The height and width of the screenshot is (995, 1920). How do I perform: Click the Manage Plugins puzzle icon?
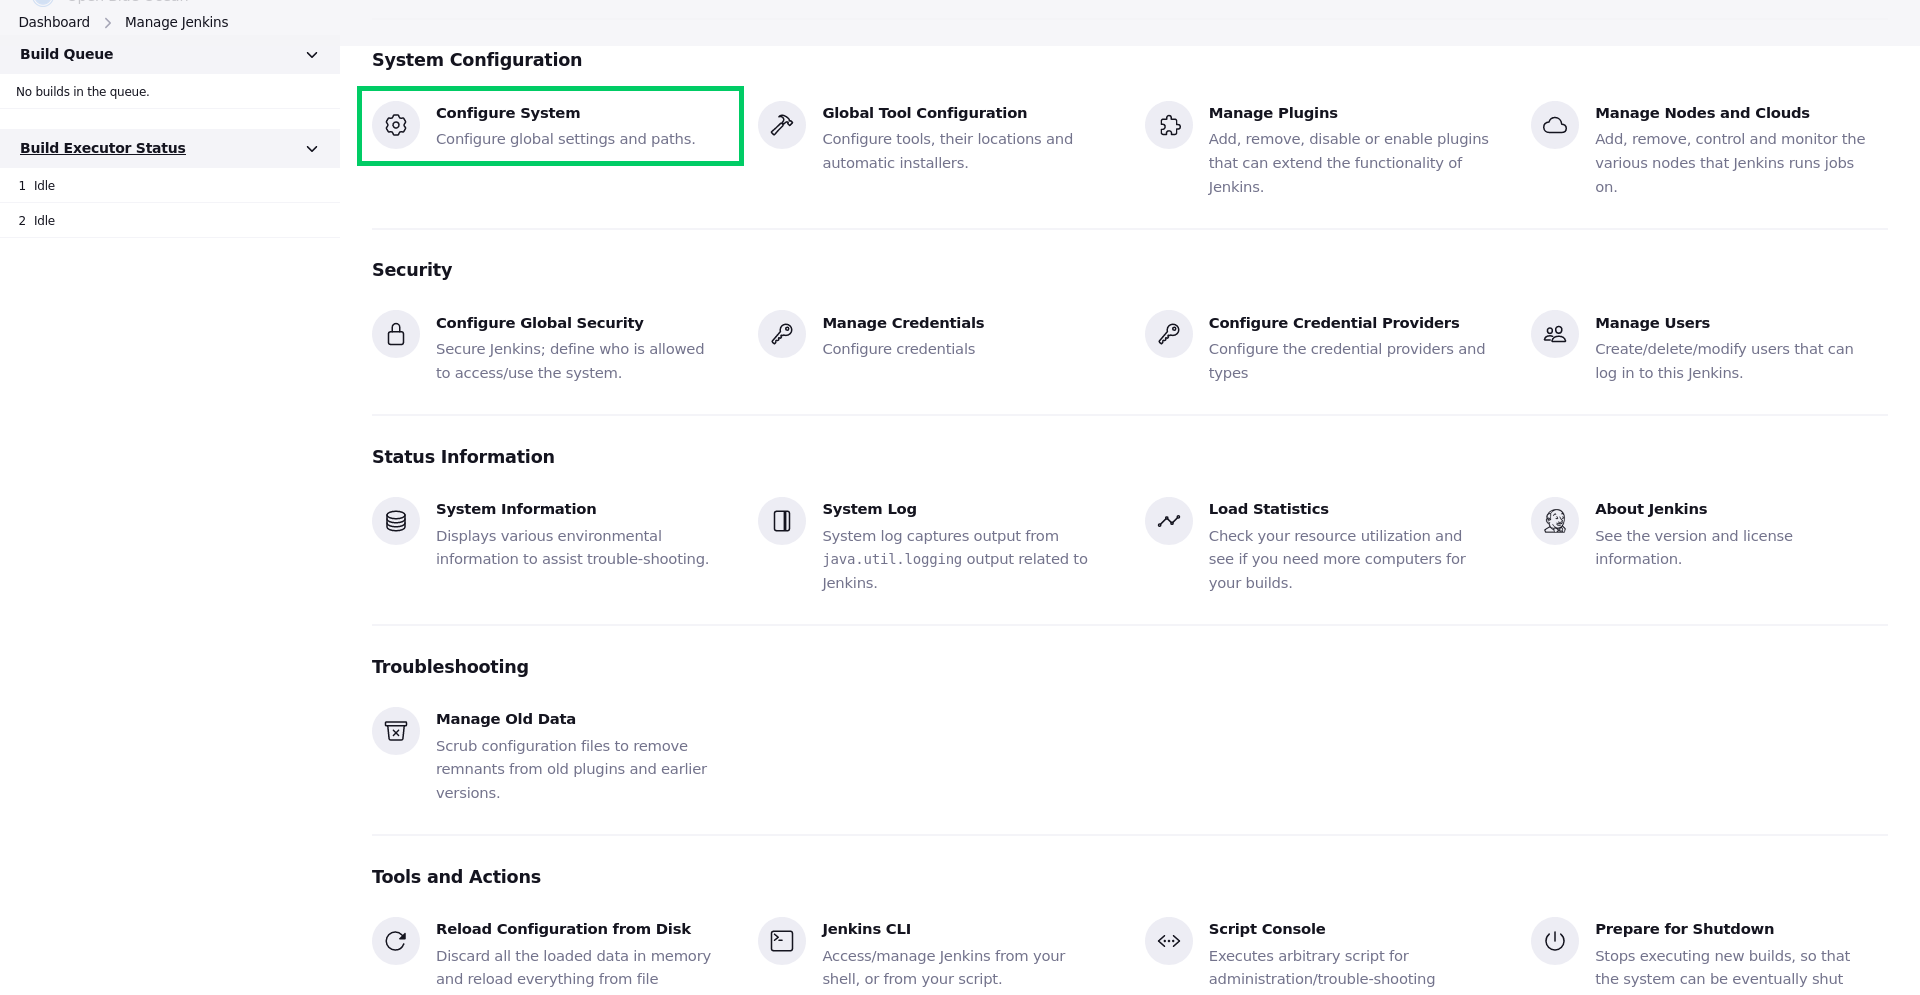pos(1169,125)
